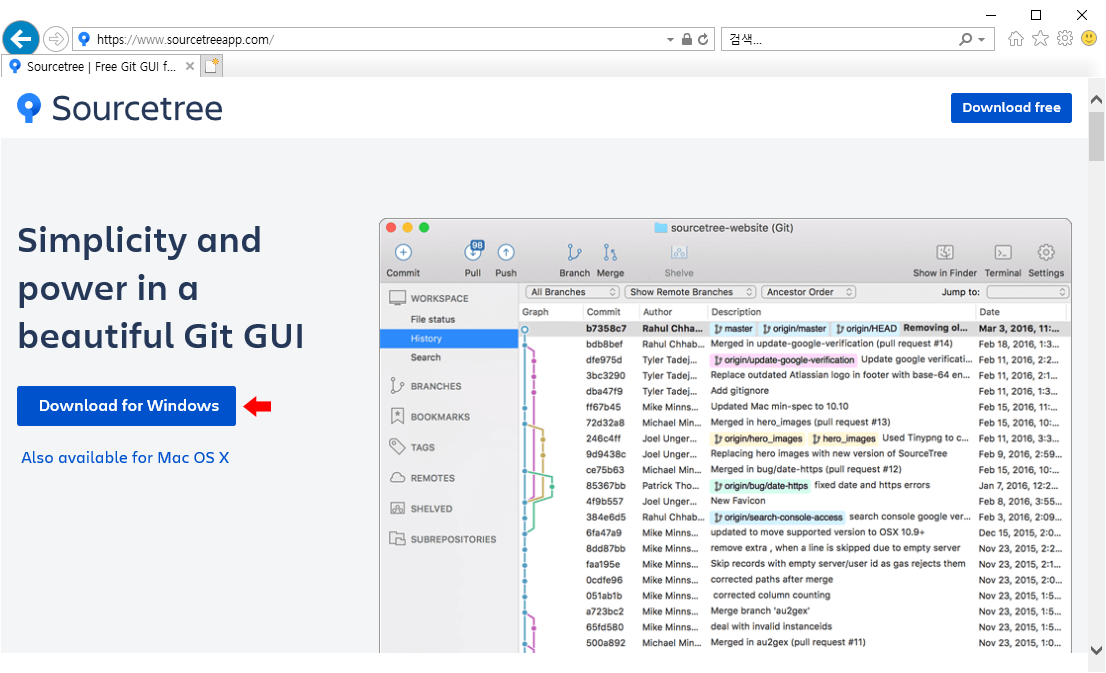Expand TAGS section in sidebar
1106x673 pixels.
pos(423,447)
